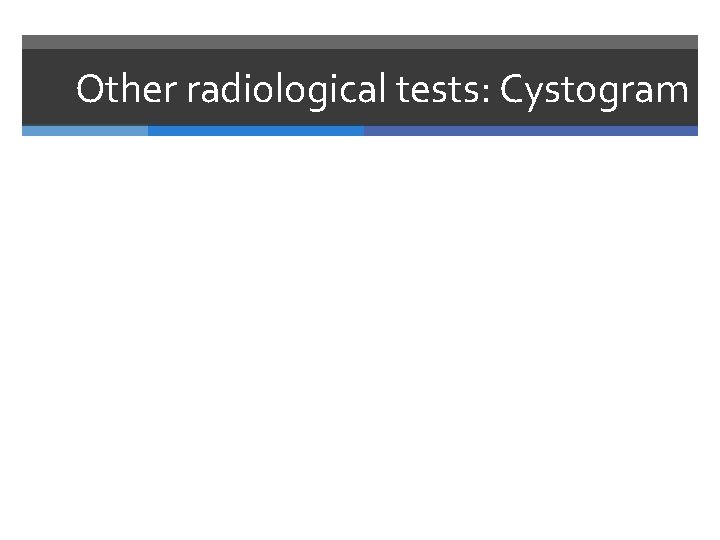The width and height of the screenshot is (720, 540).
Task: Click the light blue accent bar segment
Action: click(x=85, y=131)
